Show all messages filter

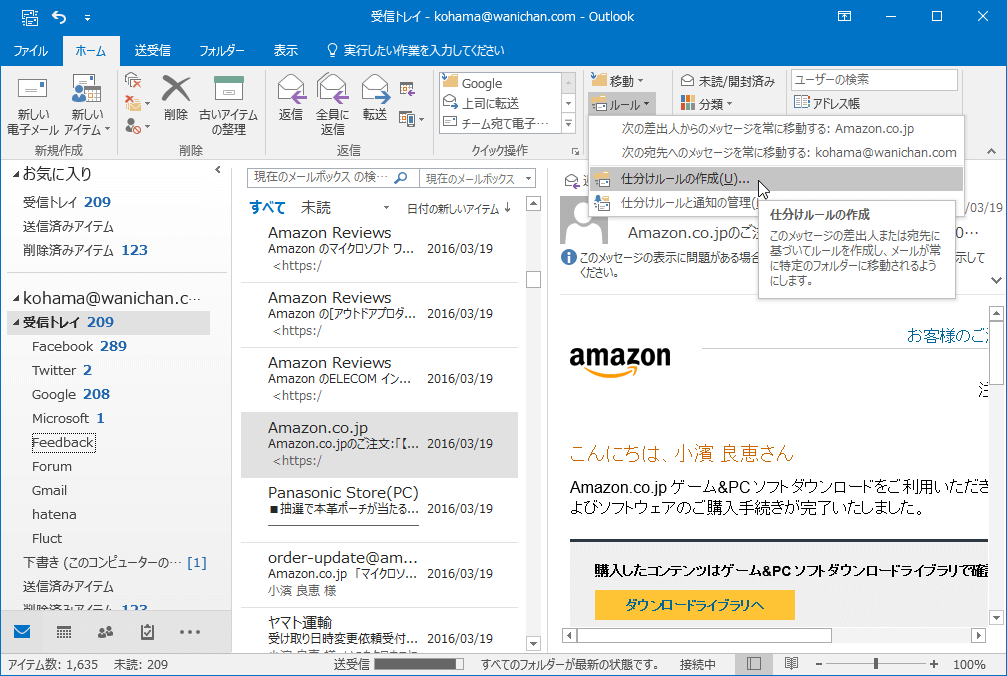tap(267, 207)
